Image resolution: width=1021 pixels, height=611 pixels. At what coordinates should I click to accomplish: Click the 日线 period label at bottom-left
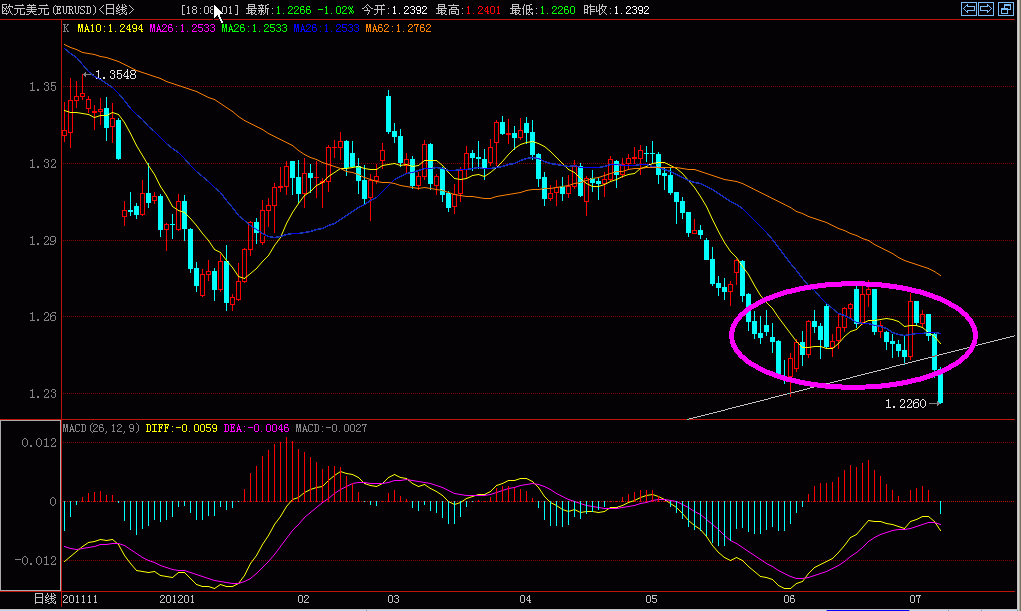pyautogui.click(x=45, y=599)
